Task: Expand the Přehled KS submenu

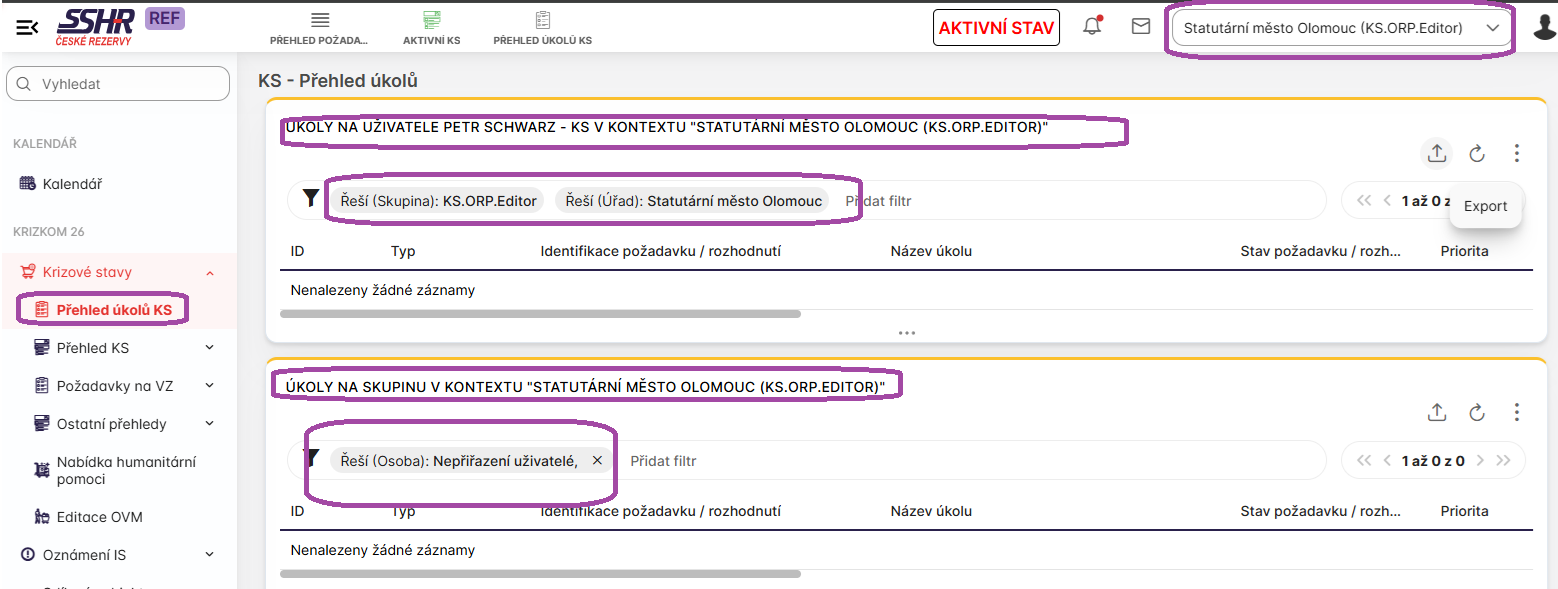Action: click(210, 348)
